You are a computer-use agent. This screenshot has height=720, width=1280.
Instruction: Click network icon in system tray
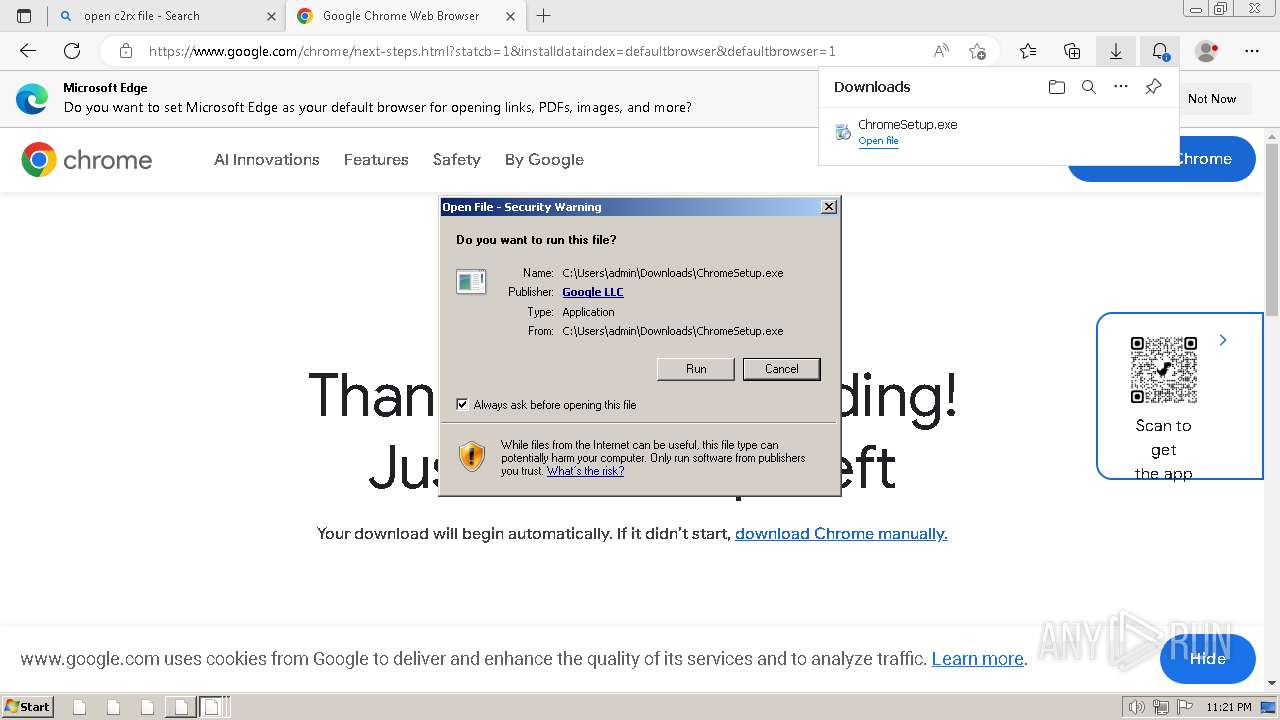point(1161,707)
